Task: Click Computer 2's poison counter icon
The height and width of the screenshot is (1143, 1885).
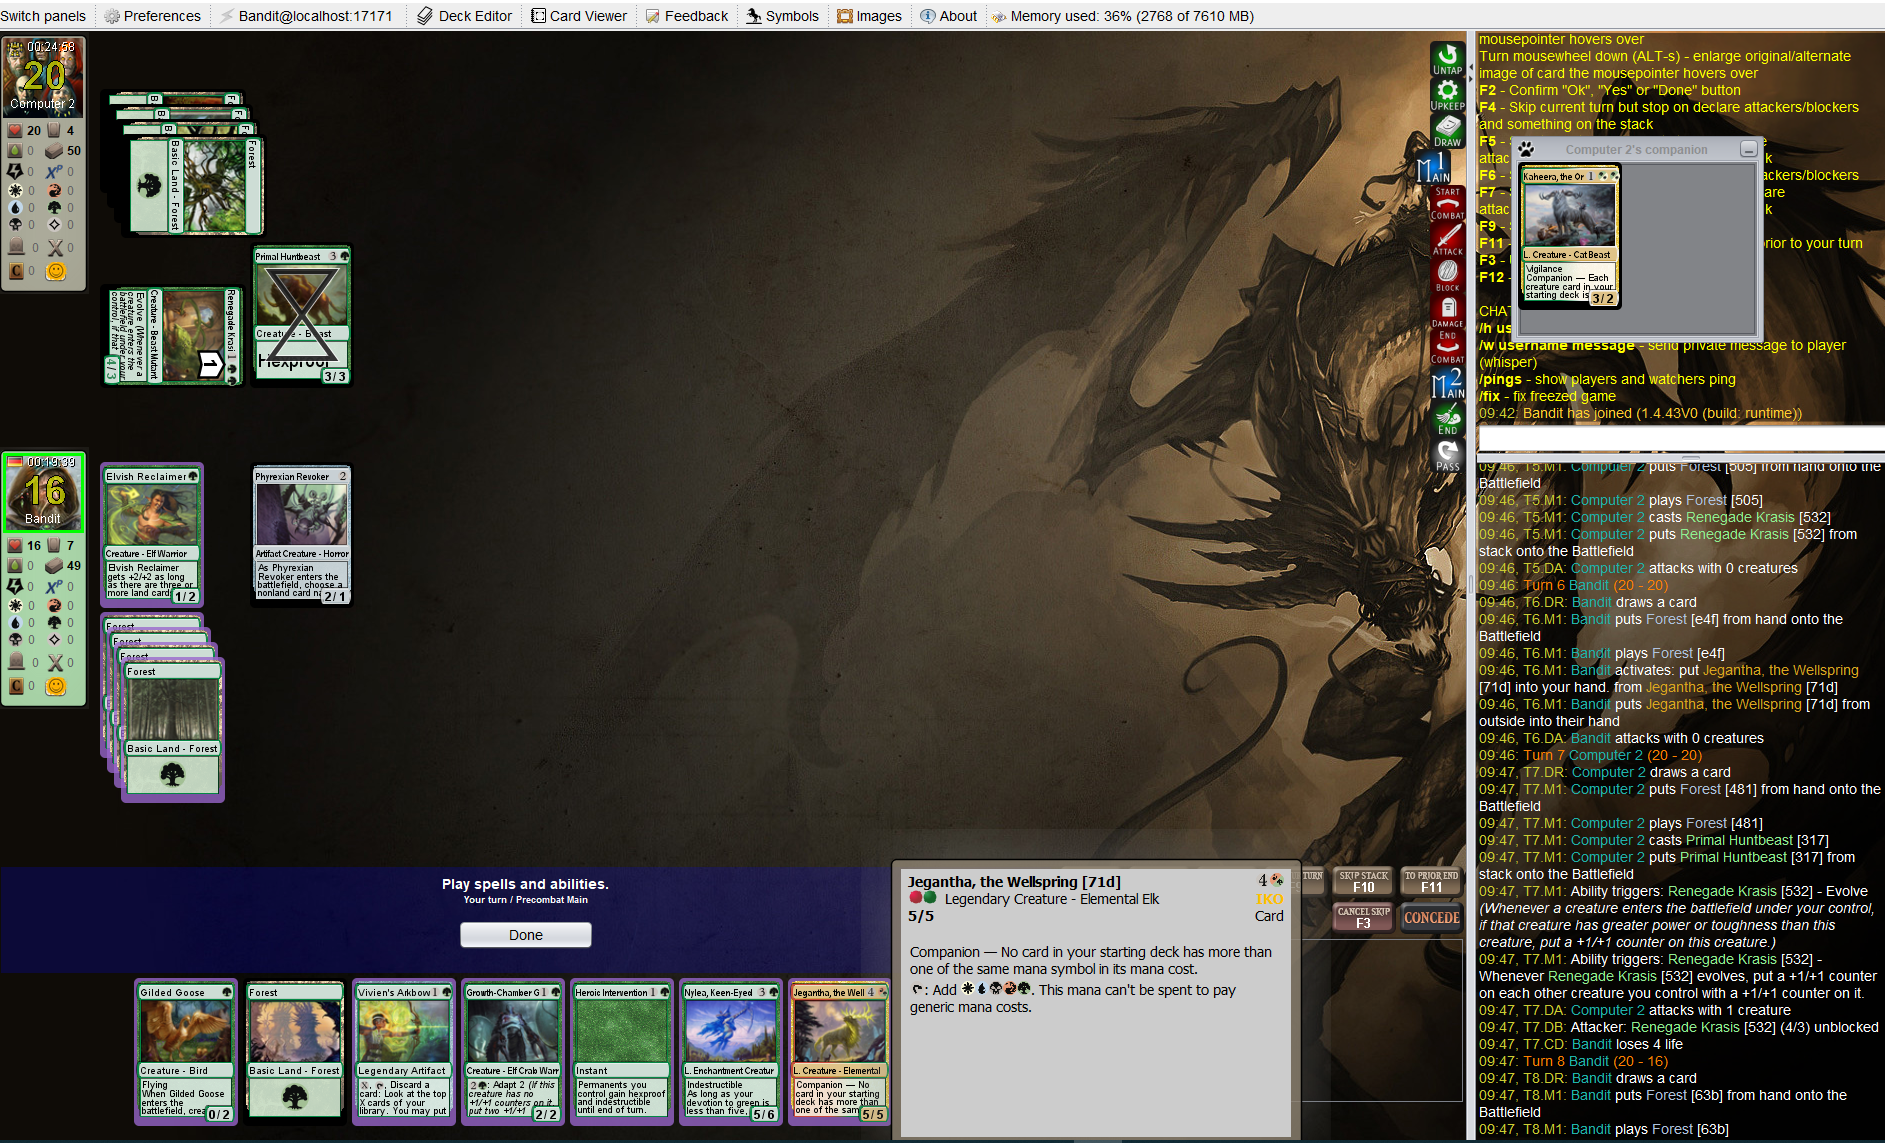Action: click(x=15, y=151)
